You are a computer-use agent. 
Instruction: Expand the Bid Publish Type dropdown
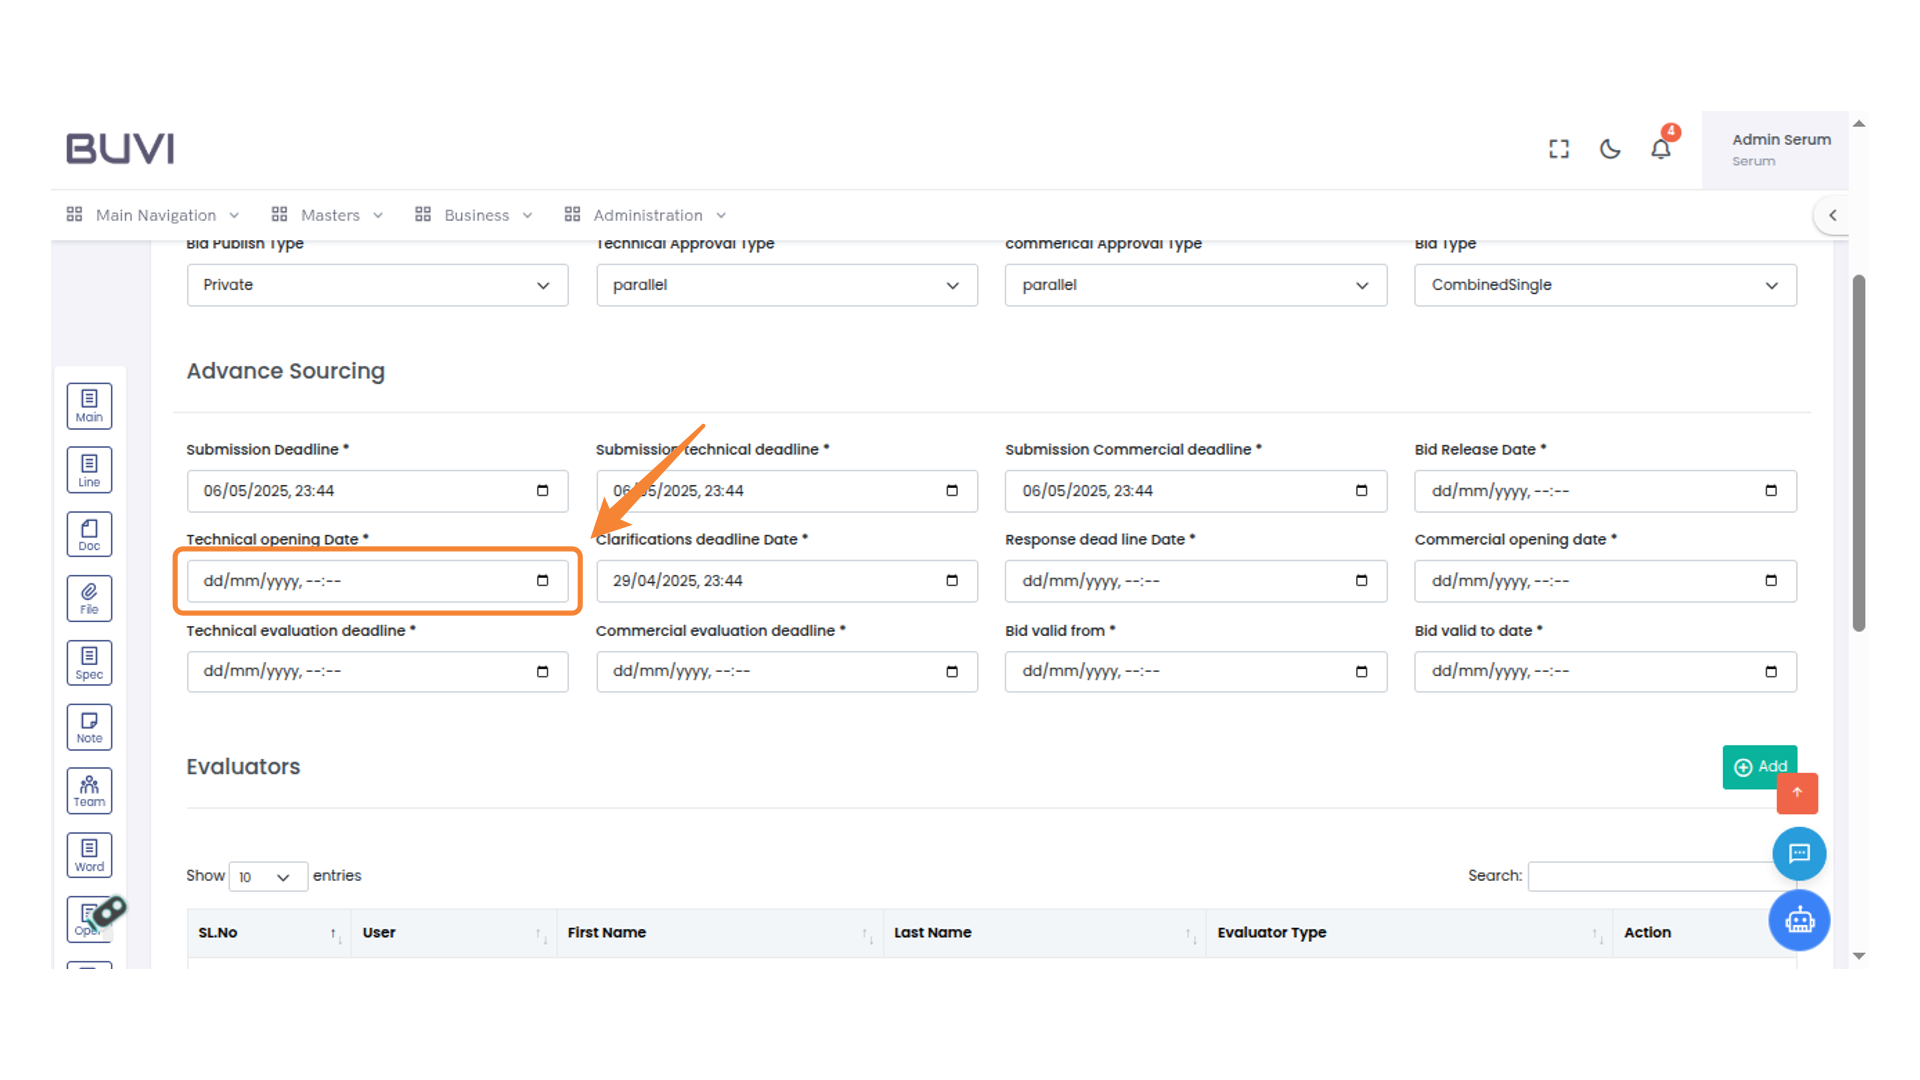pyautogui.click(x=377, y=285)
